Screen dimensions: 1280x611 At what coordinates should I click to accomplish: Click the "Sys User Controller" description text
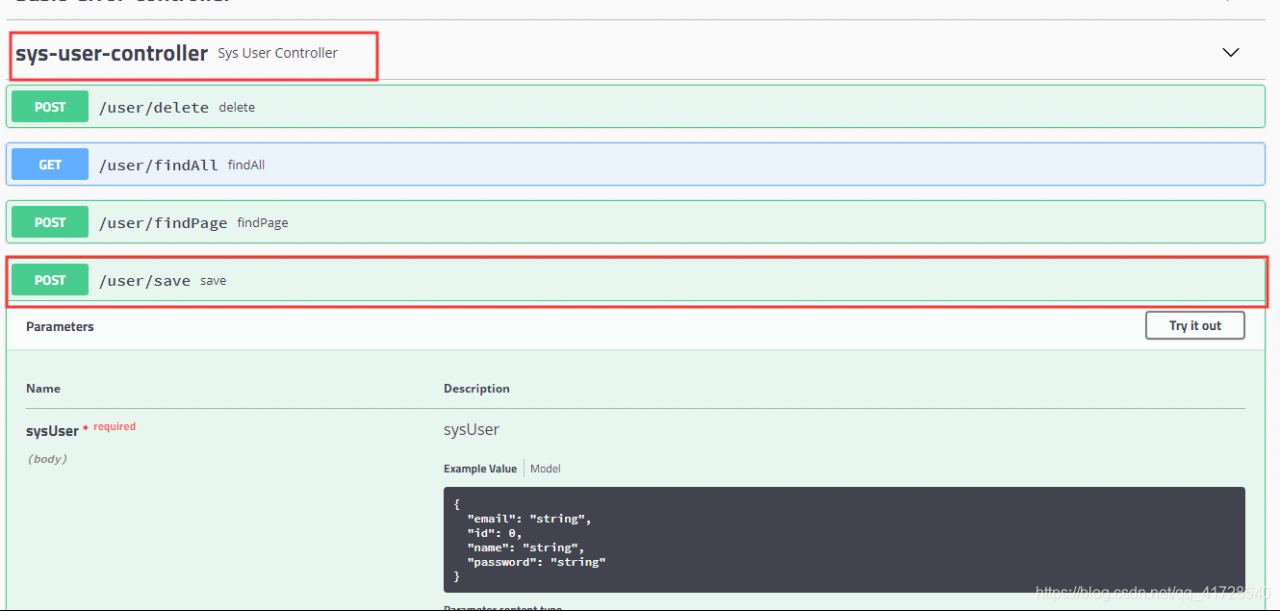(278, 53)
